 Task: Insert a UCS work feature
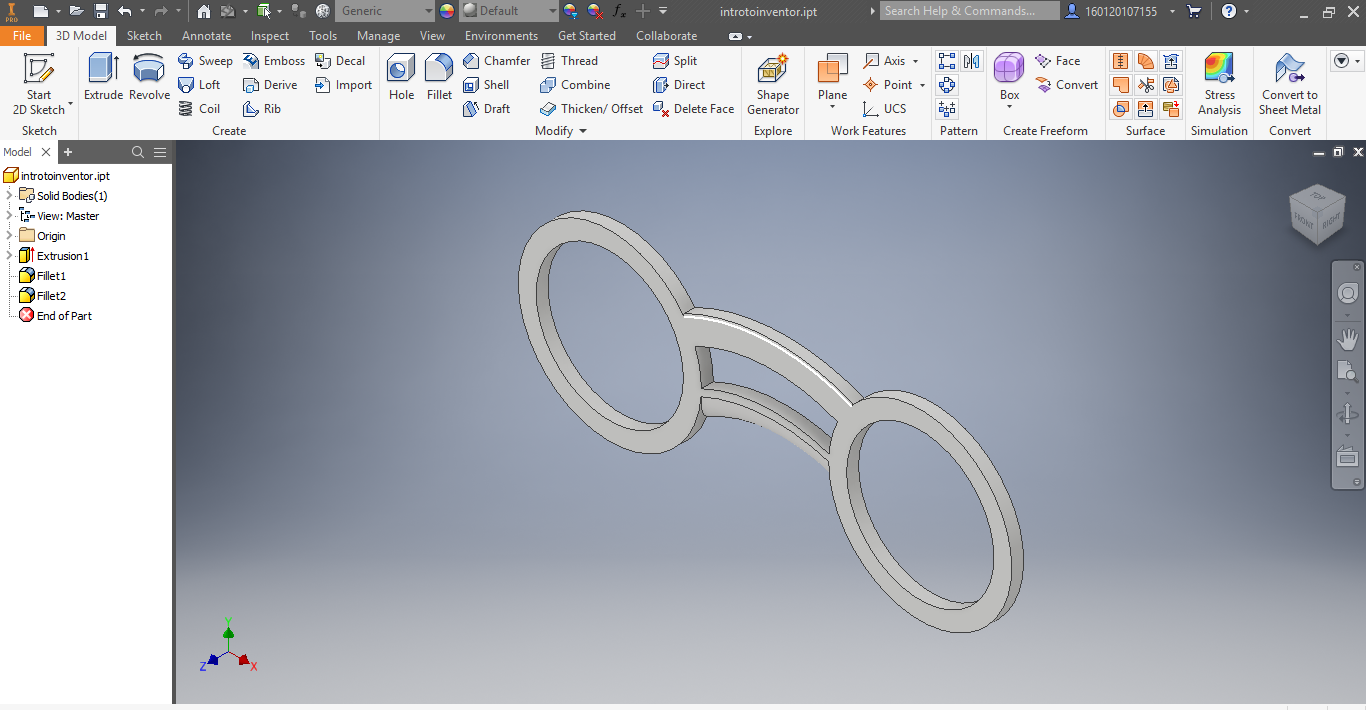coord(885,109)
